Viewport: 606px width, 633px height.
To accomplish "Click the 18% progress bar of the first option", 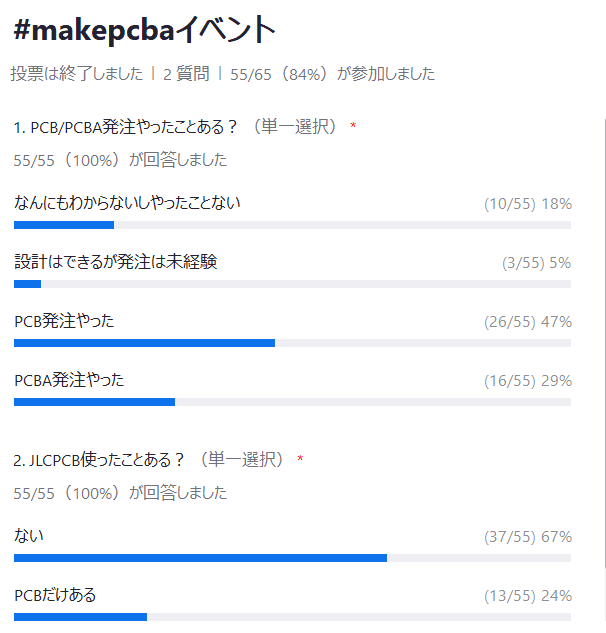I will pyautogui.click(x=292, y=225).
